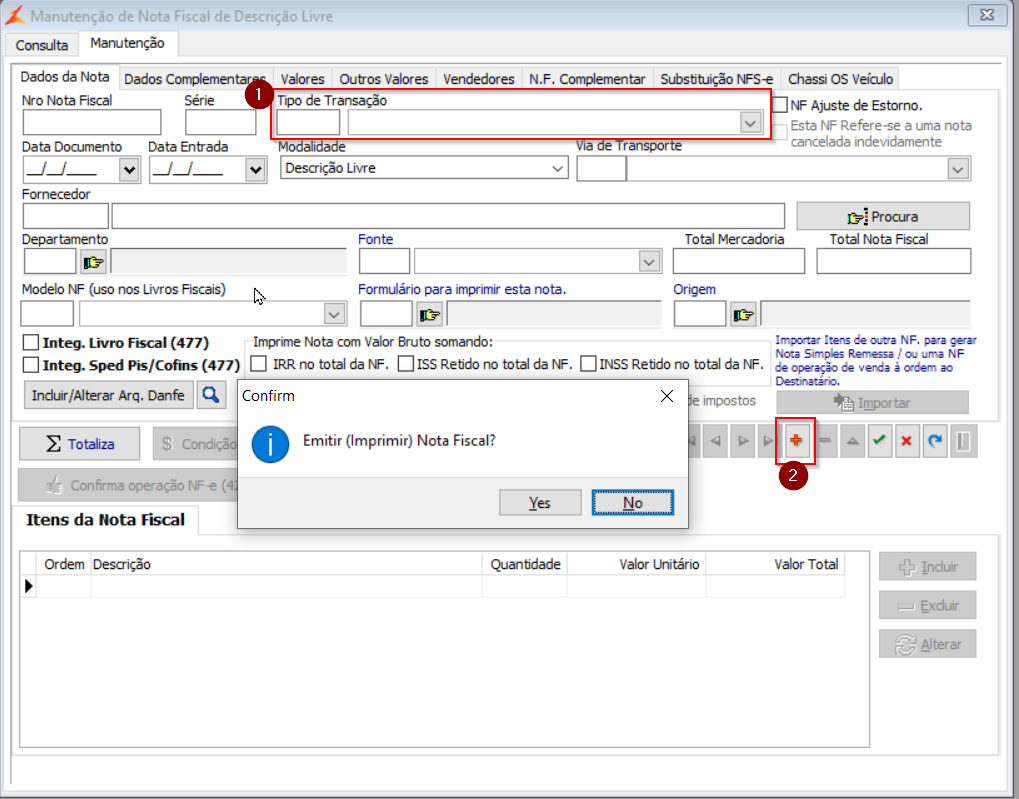This screenshot has height=799, width=1019.
Task: Open the Via de Transporte dropdown
Action: (957, 170)
